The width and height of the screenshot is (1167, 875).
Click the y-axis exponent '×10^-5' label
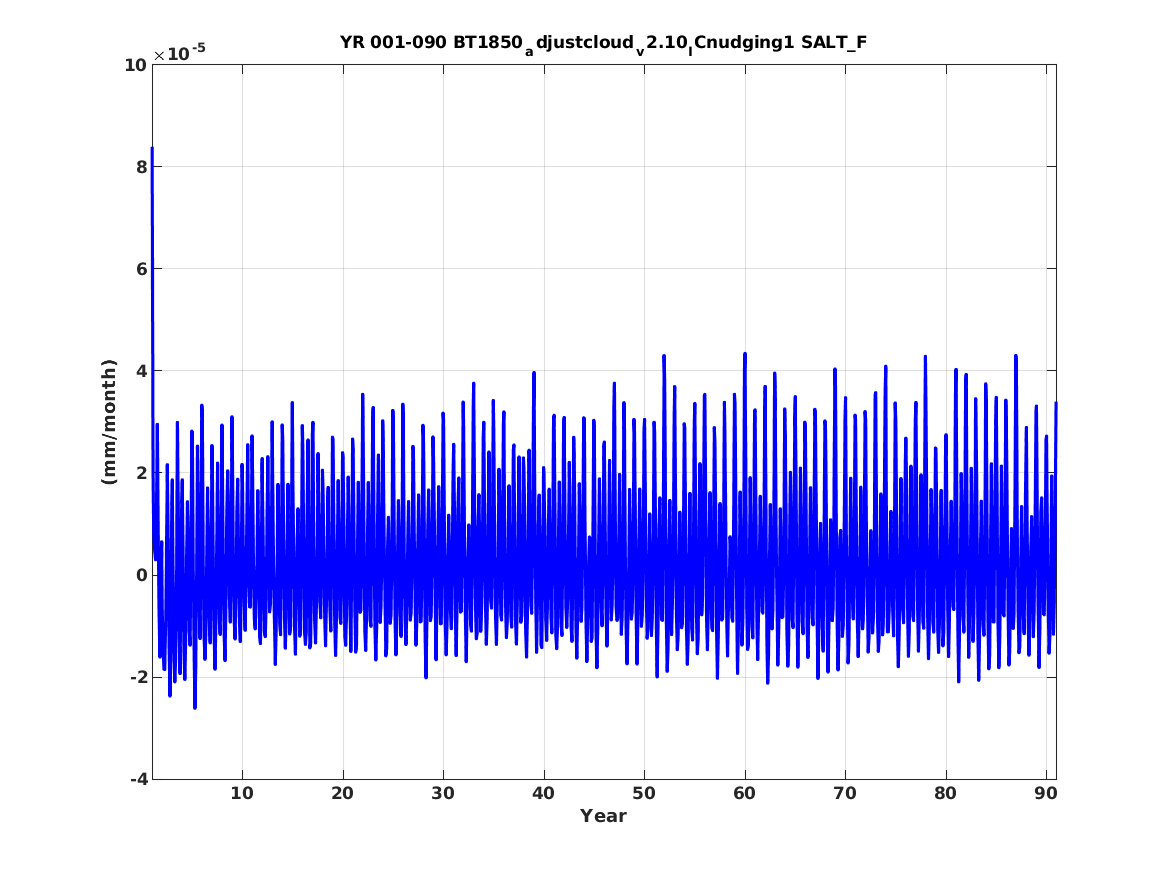(x=179, y=53)
